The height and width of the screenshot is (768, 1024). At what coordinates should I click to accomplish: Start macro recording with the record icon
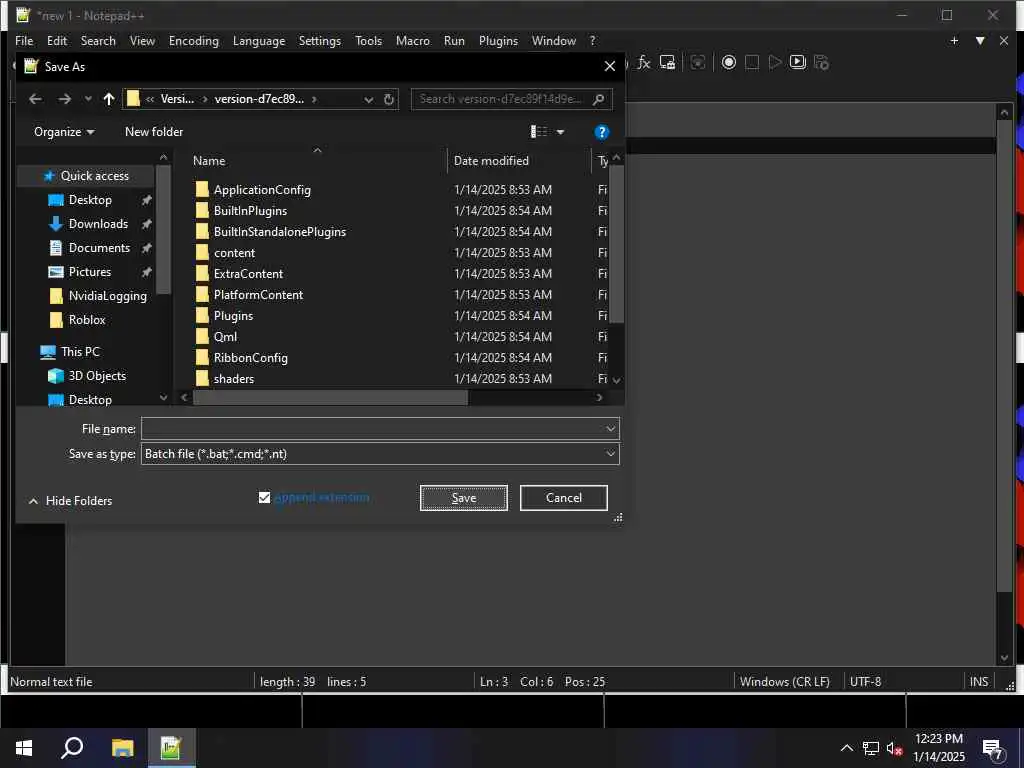(729, 63)
